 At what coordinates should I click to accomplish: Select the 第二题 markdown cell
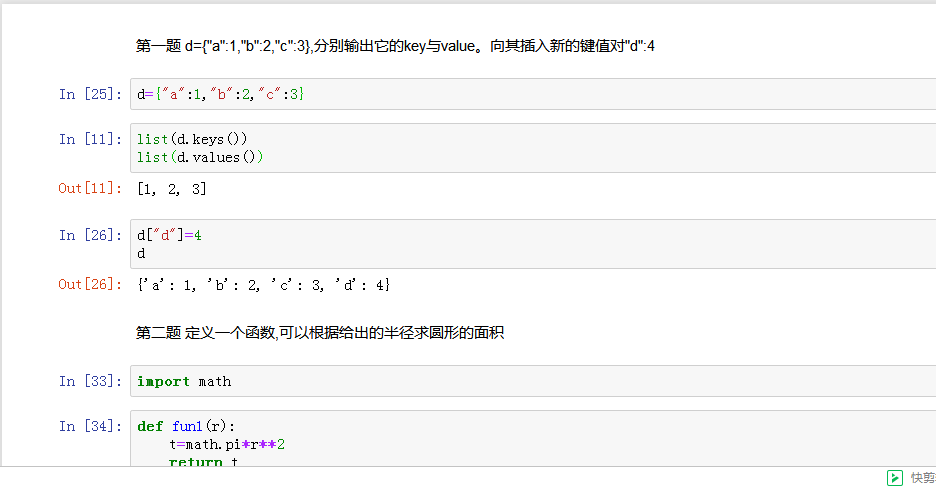[x=320, y=333]
